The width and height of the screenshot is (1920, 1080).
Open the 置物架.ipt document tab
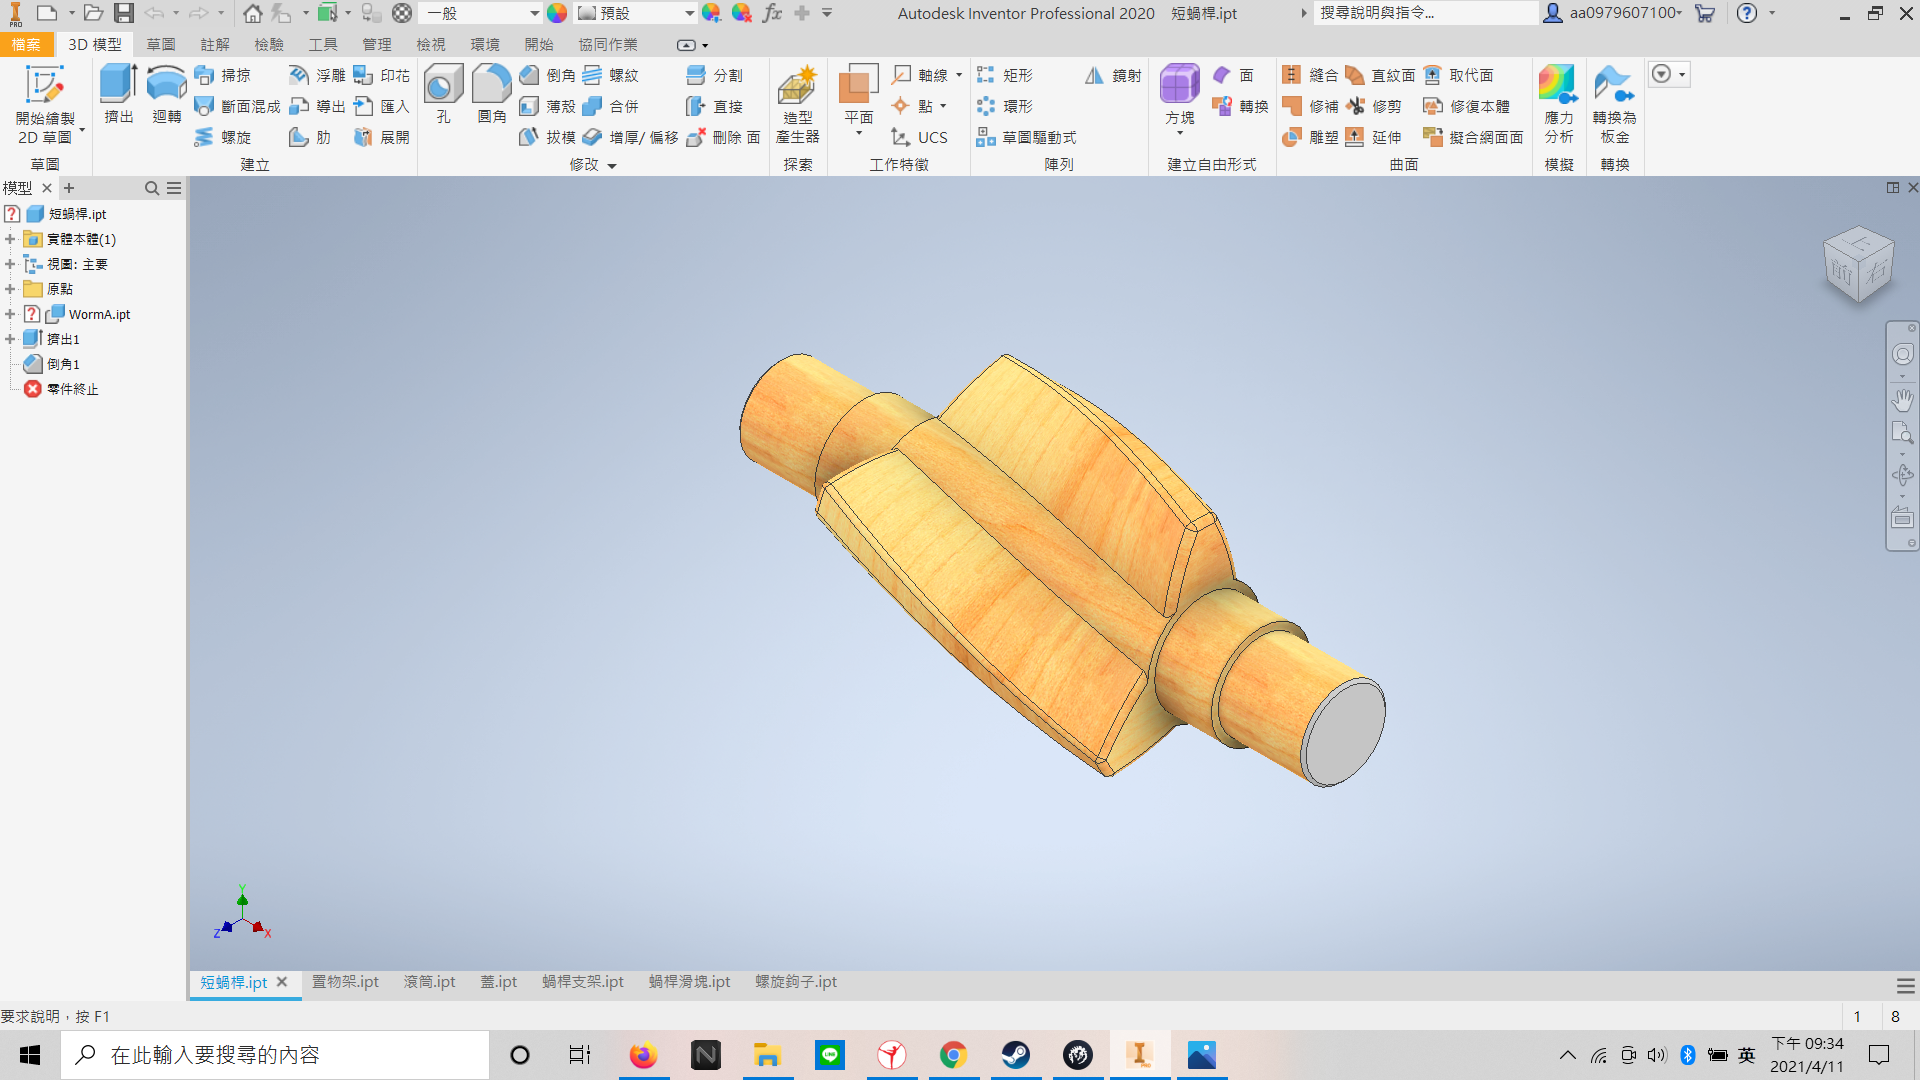tap(345, 982)
